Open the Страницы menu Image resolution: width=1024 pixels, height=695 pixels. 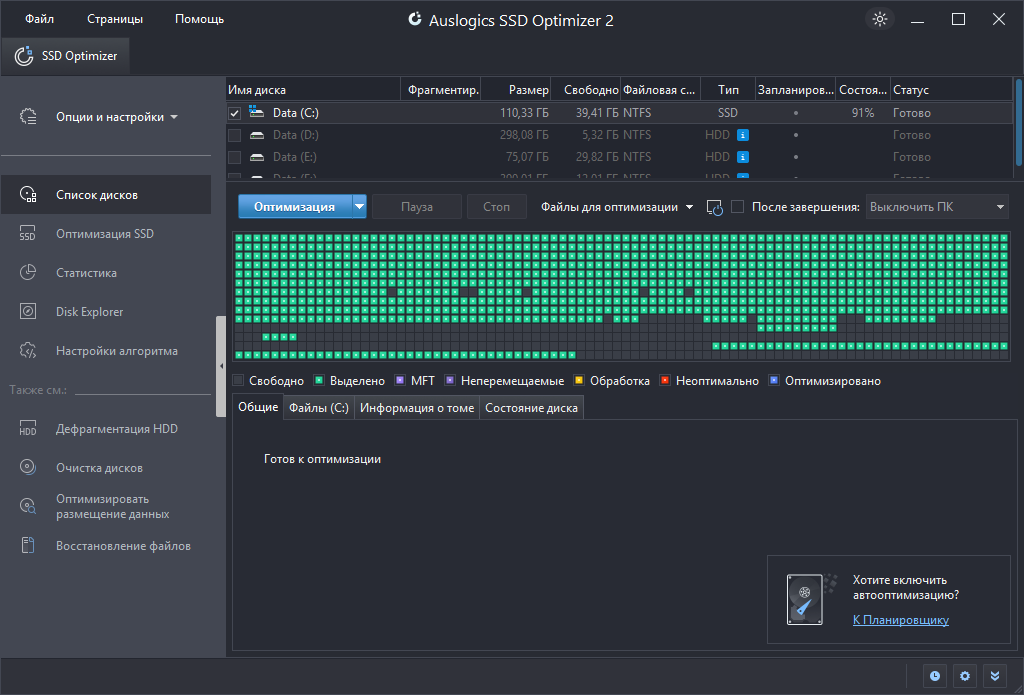[x=115, y=19]
